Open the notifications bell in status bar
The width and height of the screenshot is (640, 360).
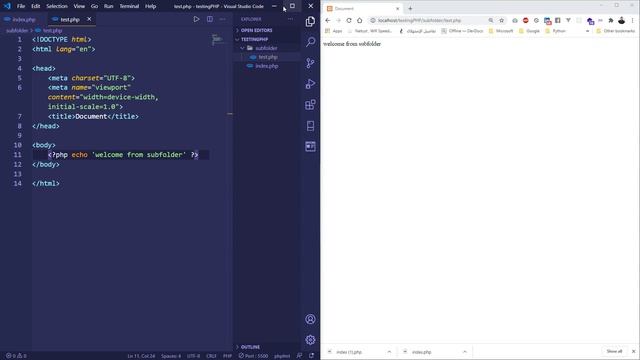(312, 356)
